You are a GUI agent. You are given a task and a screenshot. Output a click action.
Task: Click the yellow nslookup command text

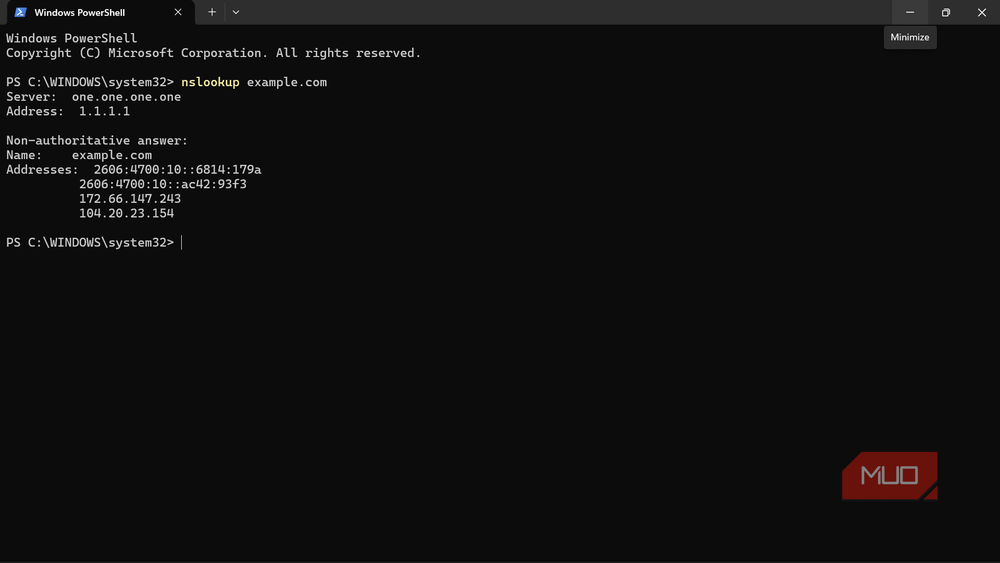coord(210,82)
